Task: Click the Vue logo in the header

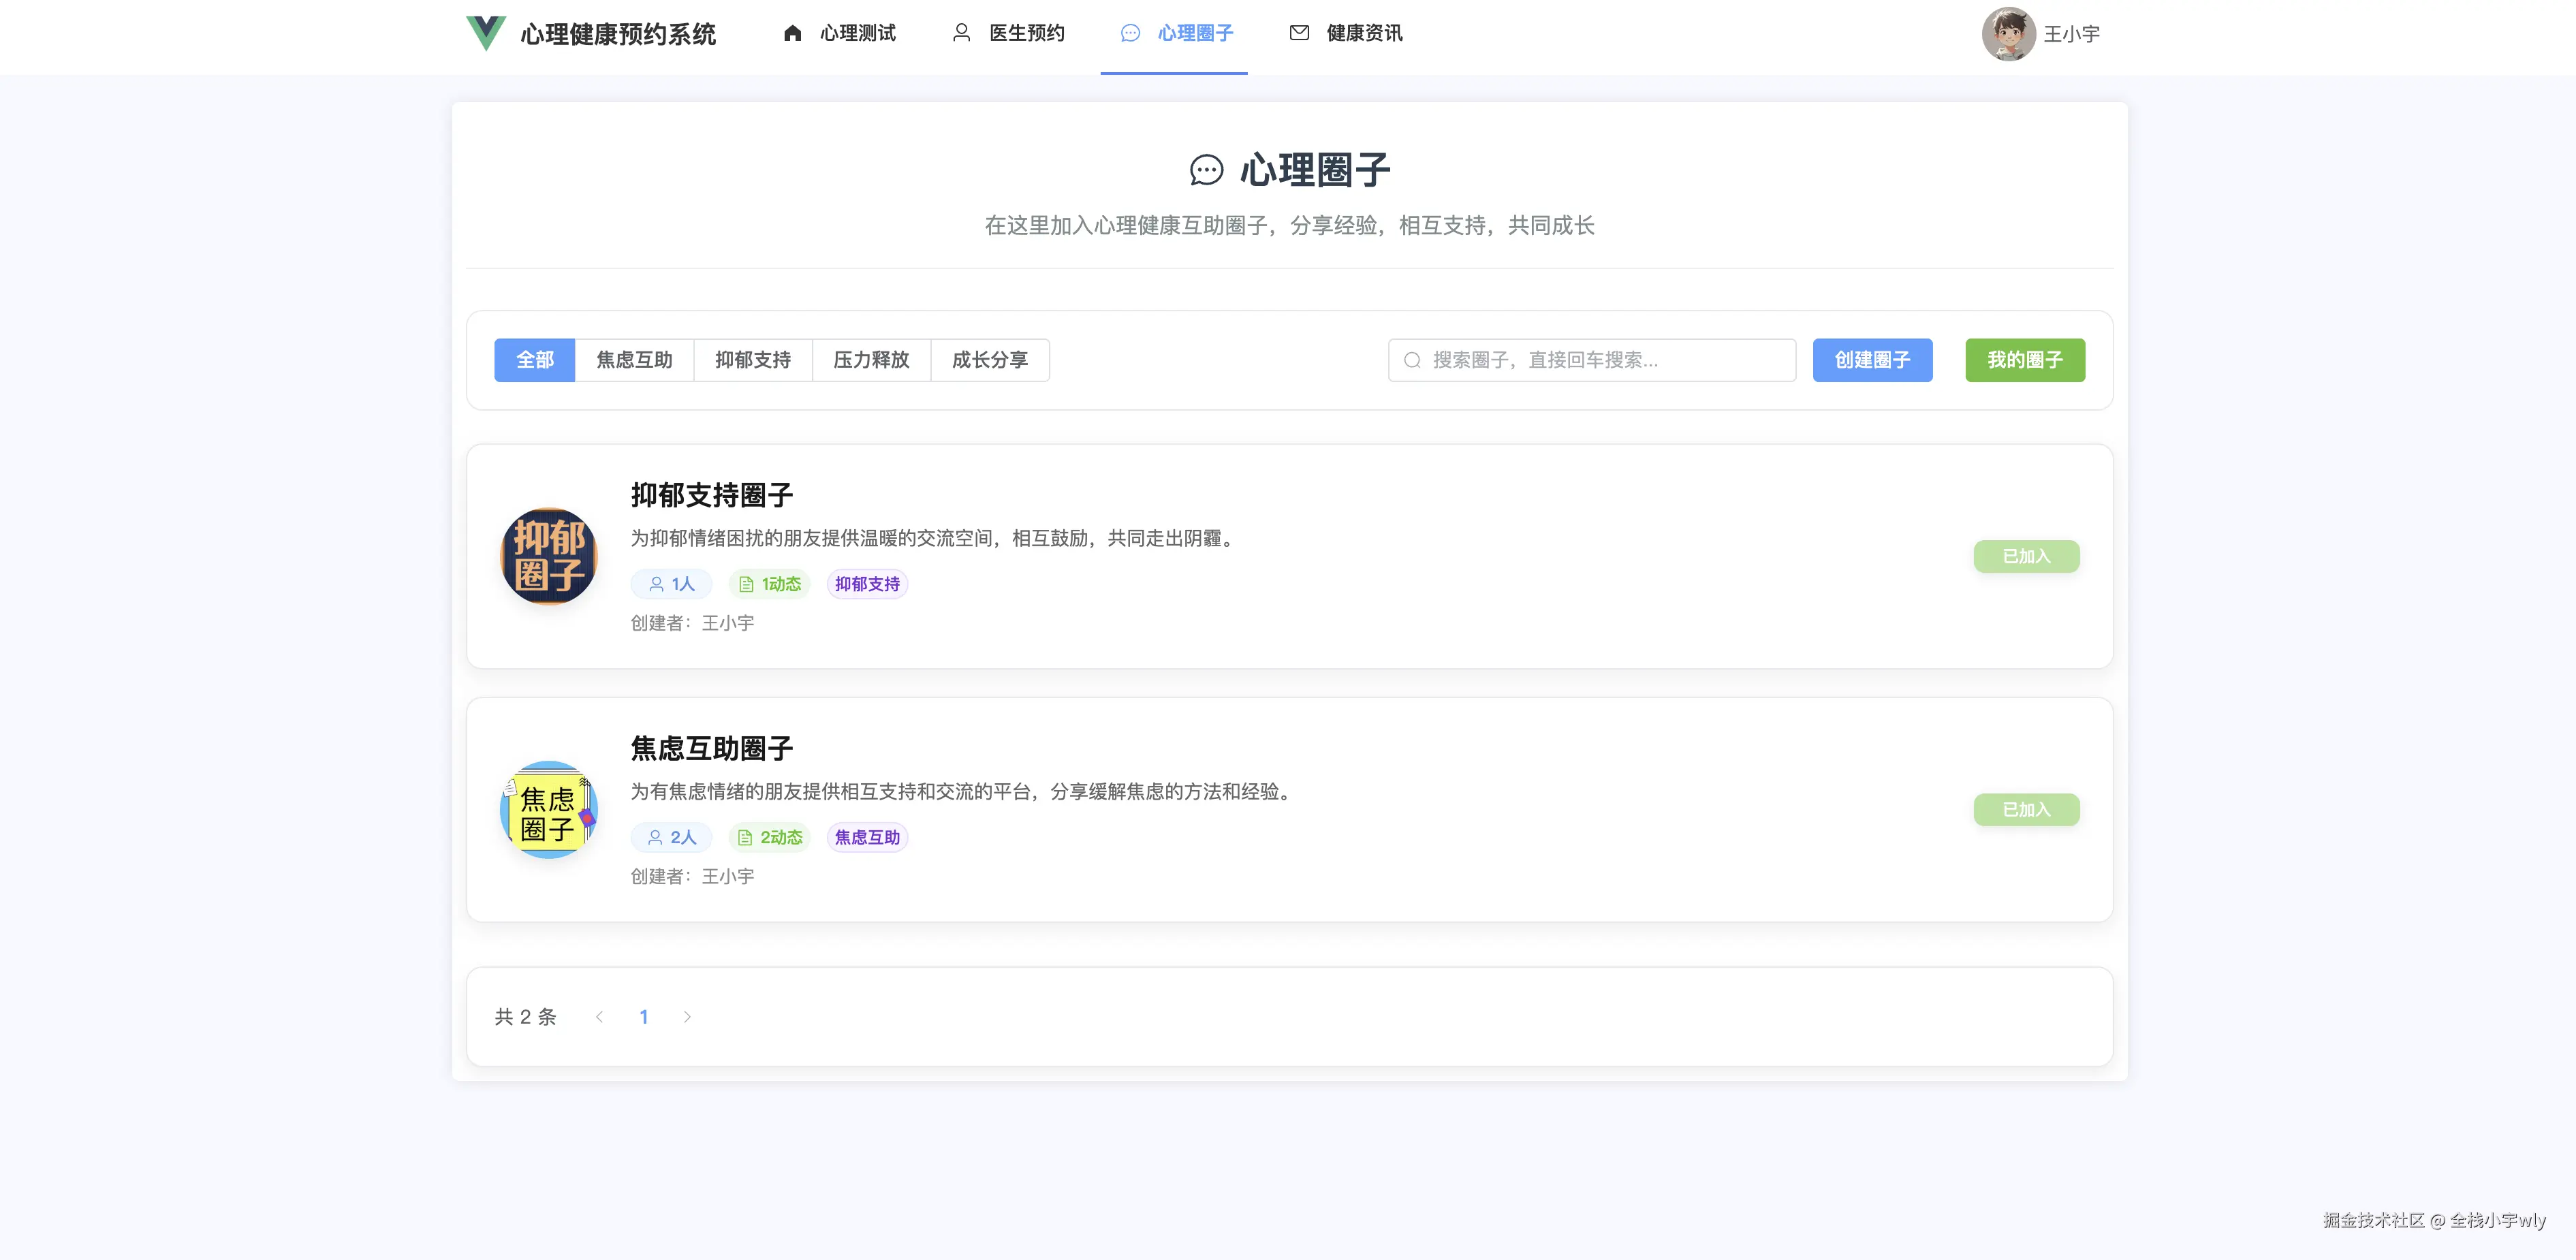Action: point(485,33)
